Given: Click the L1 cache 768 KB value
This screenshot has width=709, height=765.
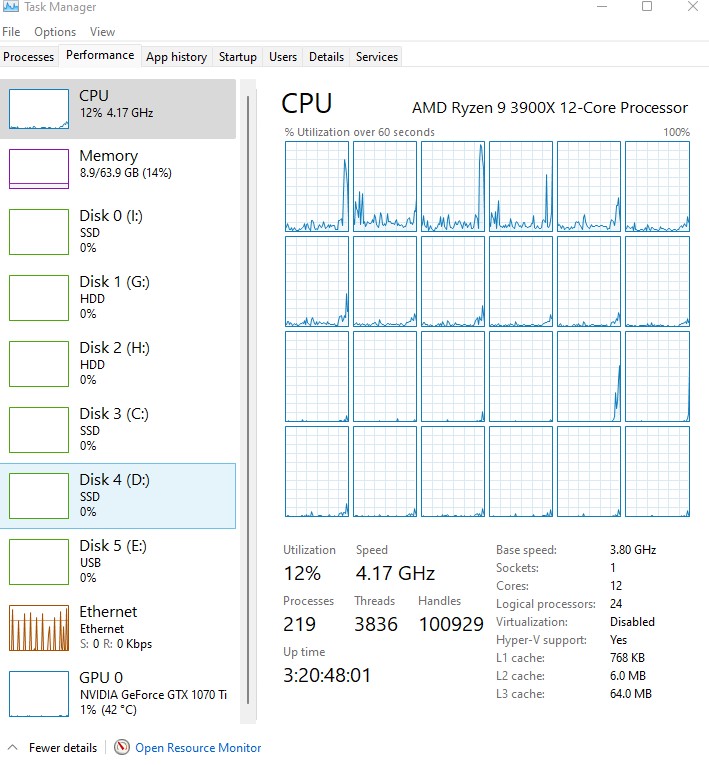Looking at the screenshot, I should point(627,658).
